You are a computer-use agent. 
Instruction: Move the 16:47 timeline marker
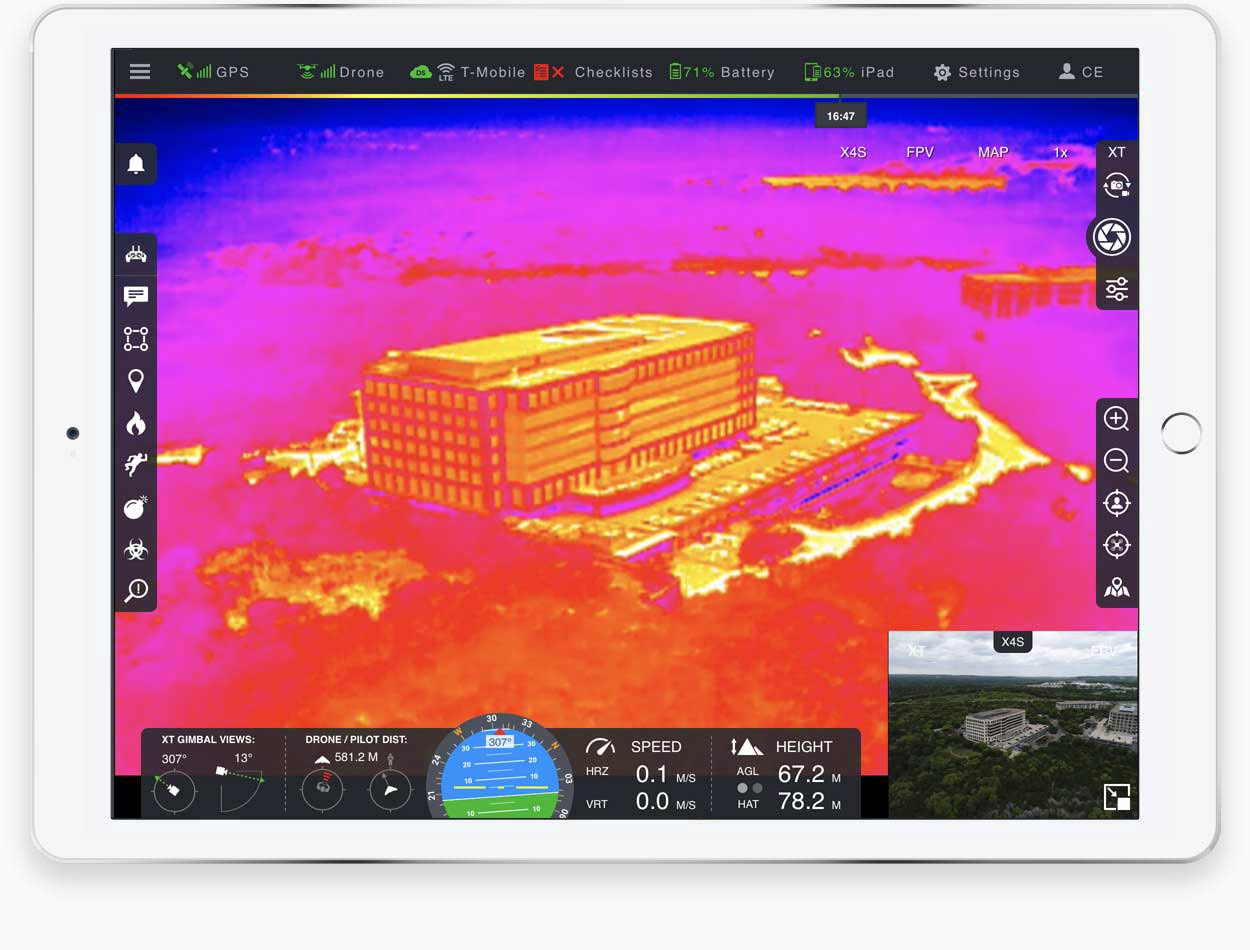pos(840,115)
